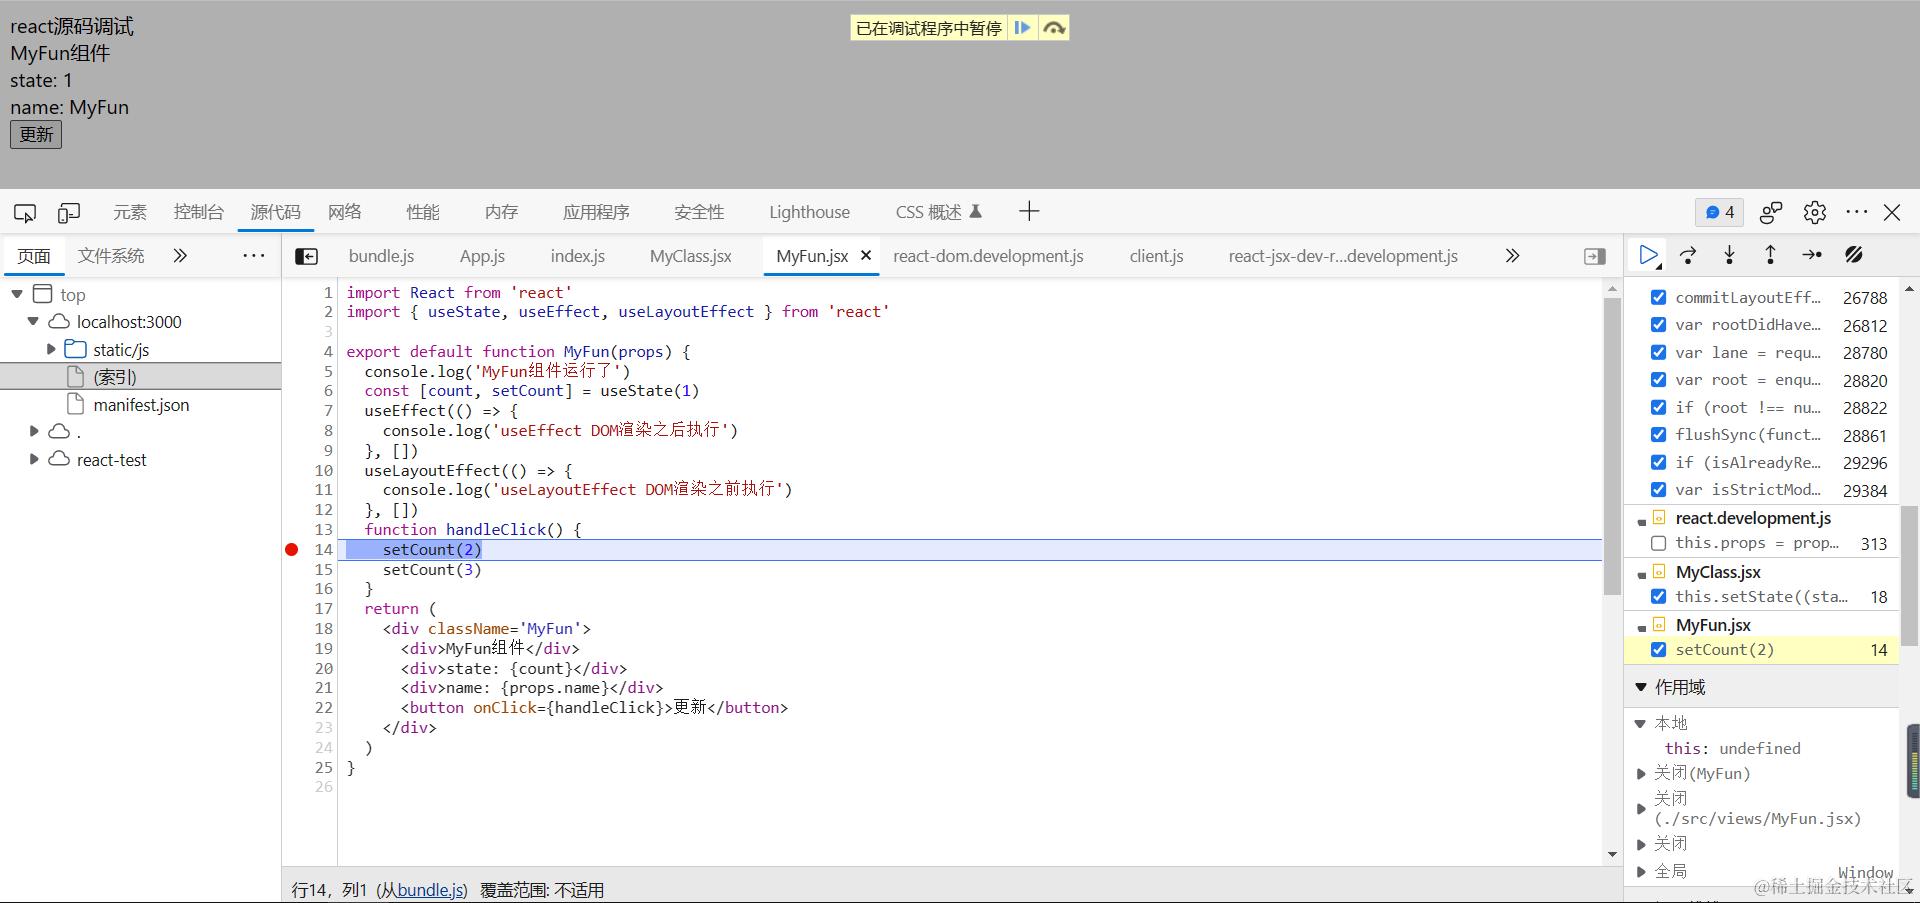Click the red breakpoint dot on line 14
This screenshot has width=1920, height=903.
(291, 549)
